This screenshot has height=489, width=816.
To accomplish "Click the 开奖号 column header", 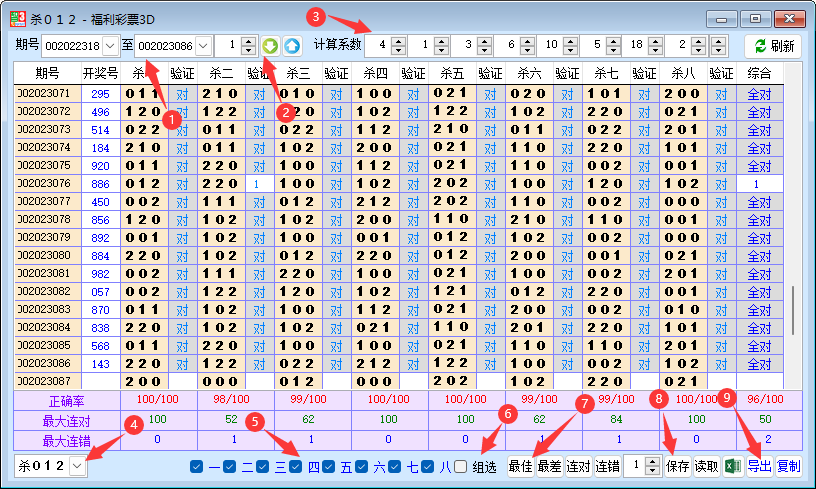I will tap(100, 73).
